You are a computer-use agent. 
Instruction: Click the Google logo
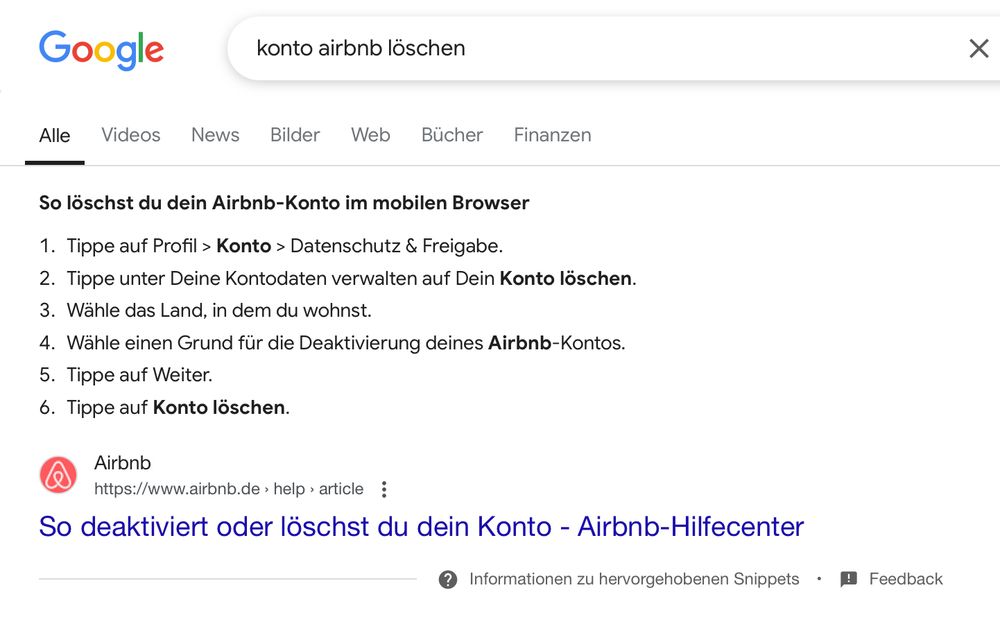pos(101,49)
